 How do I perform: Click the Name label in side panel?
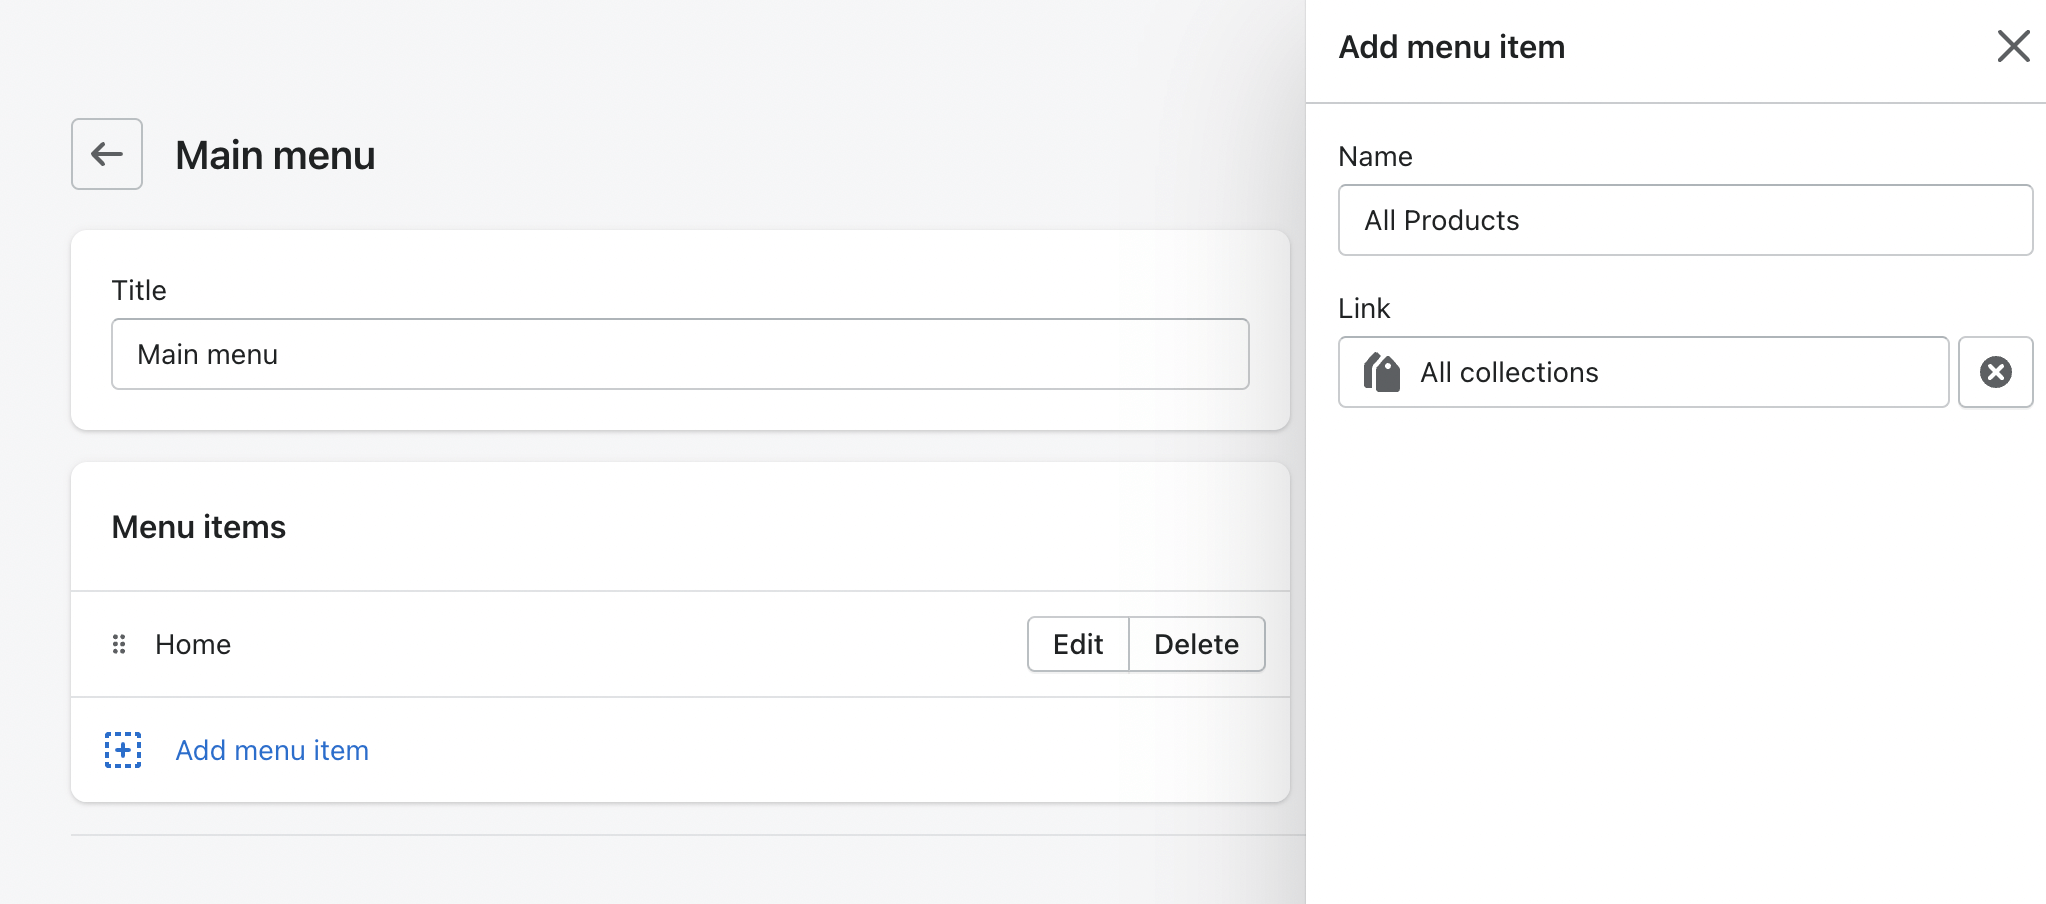click(1375, 156)
